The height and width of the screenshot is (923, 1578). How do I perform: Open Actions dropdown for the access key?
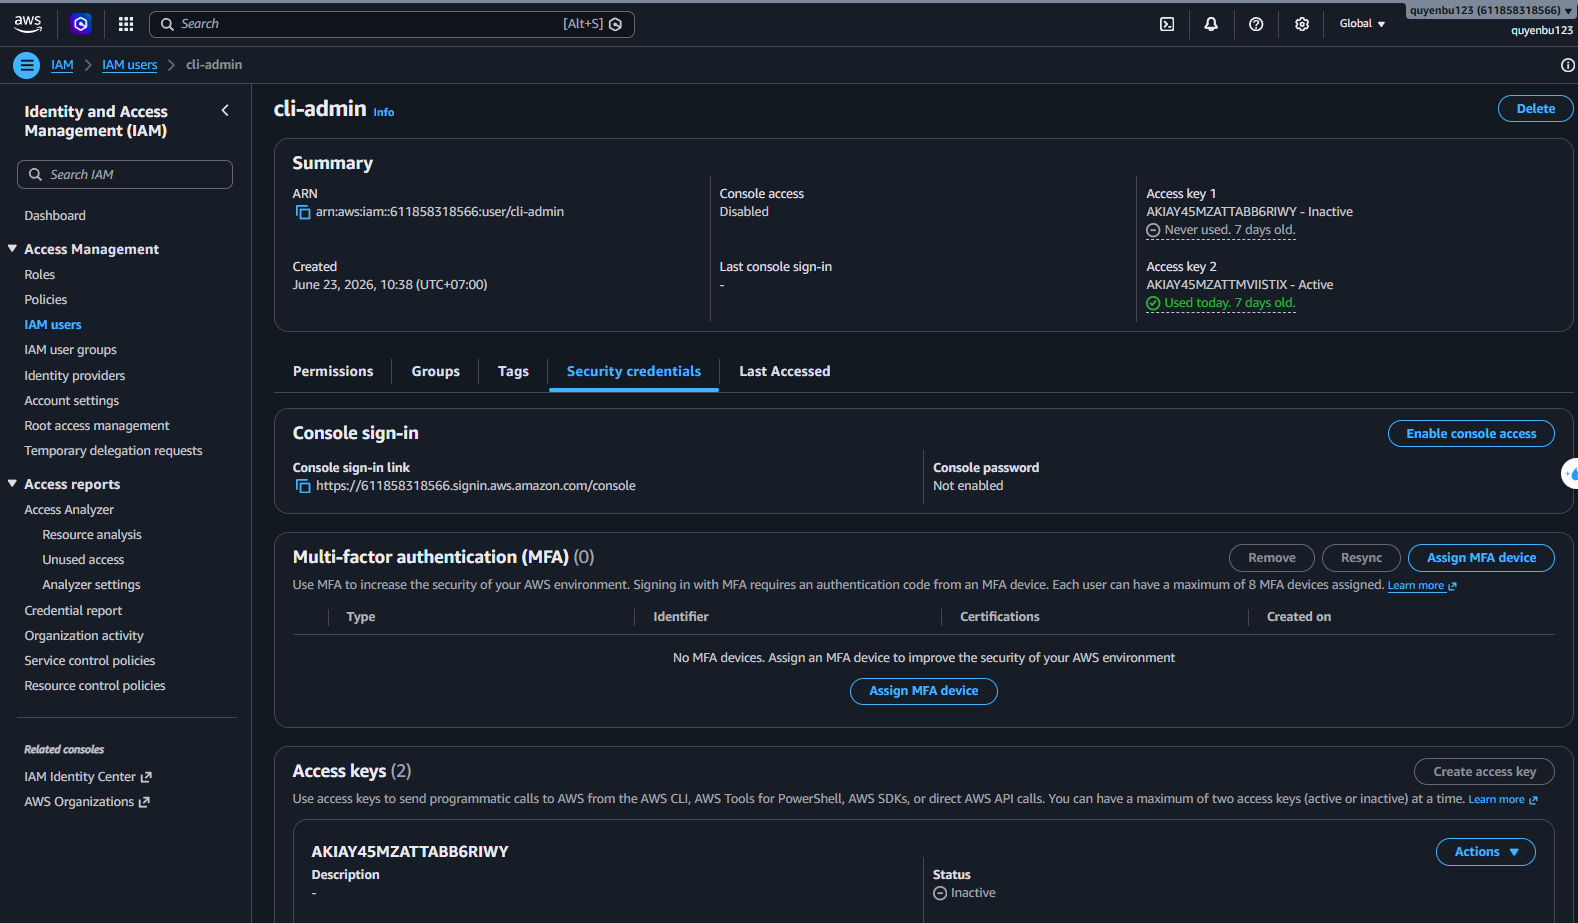[1486, 852]
